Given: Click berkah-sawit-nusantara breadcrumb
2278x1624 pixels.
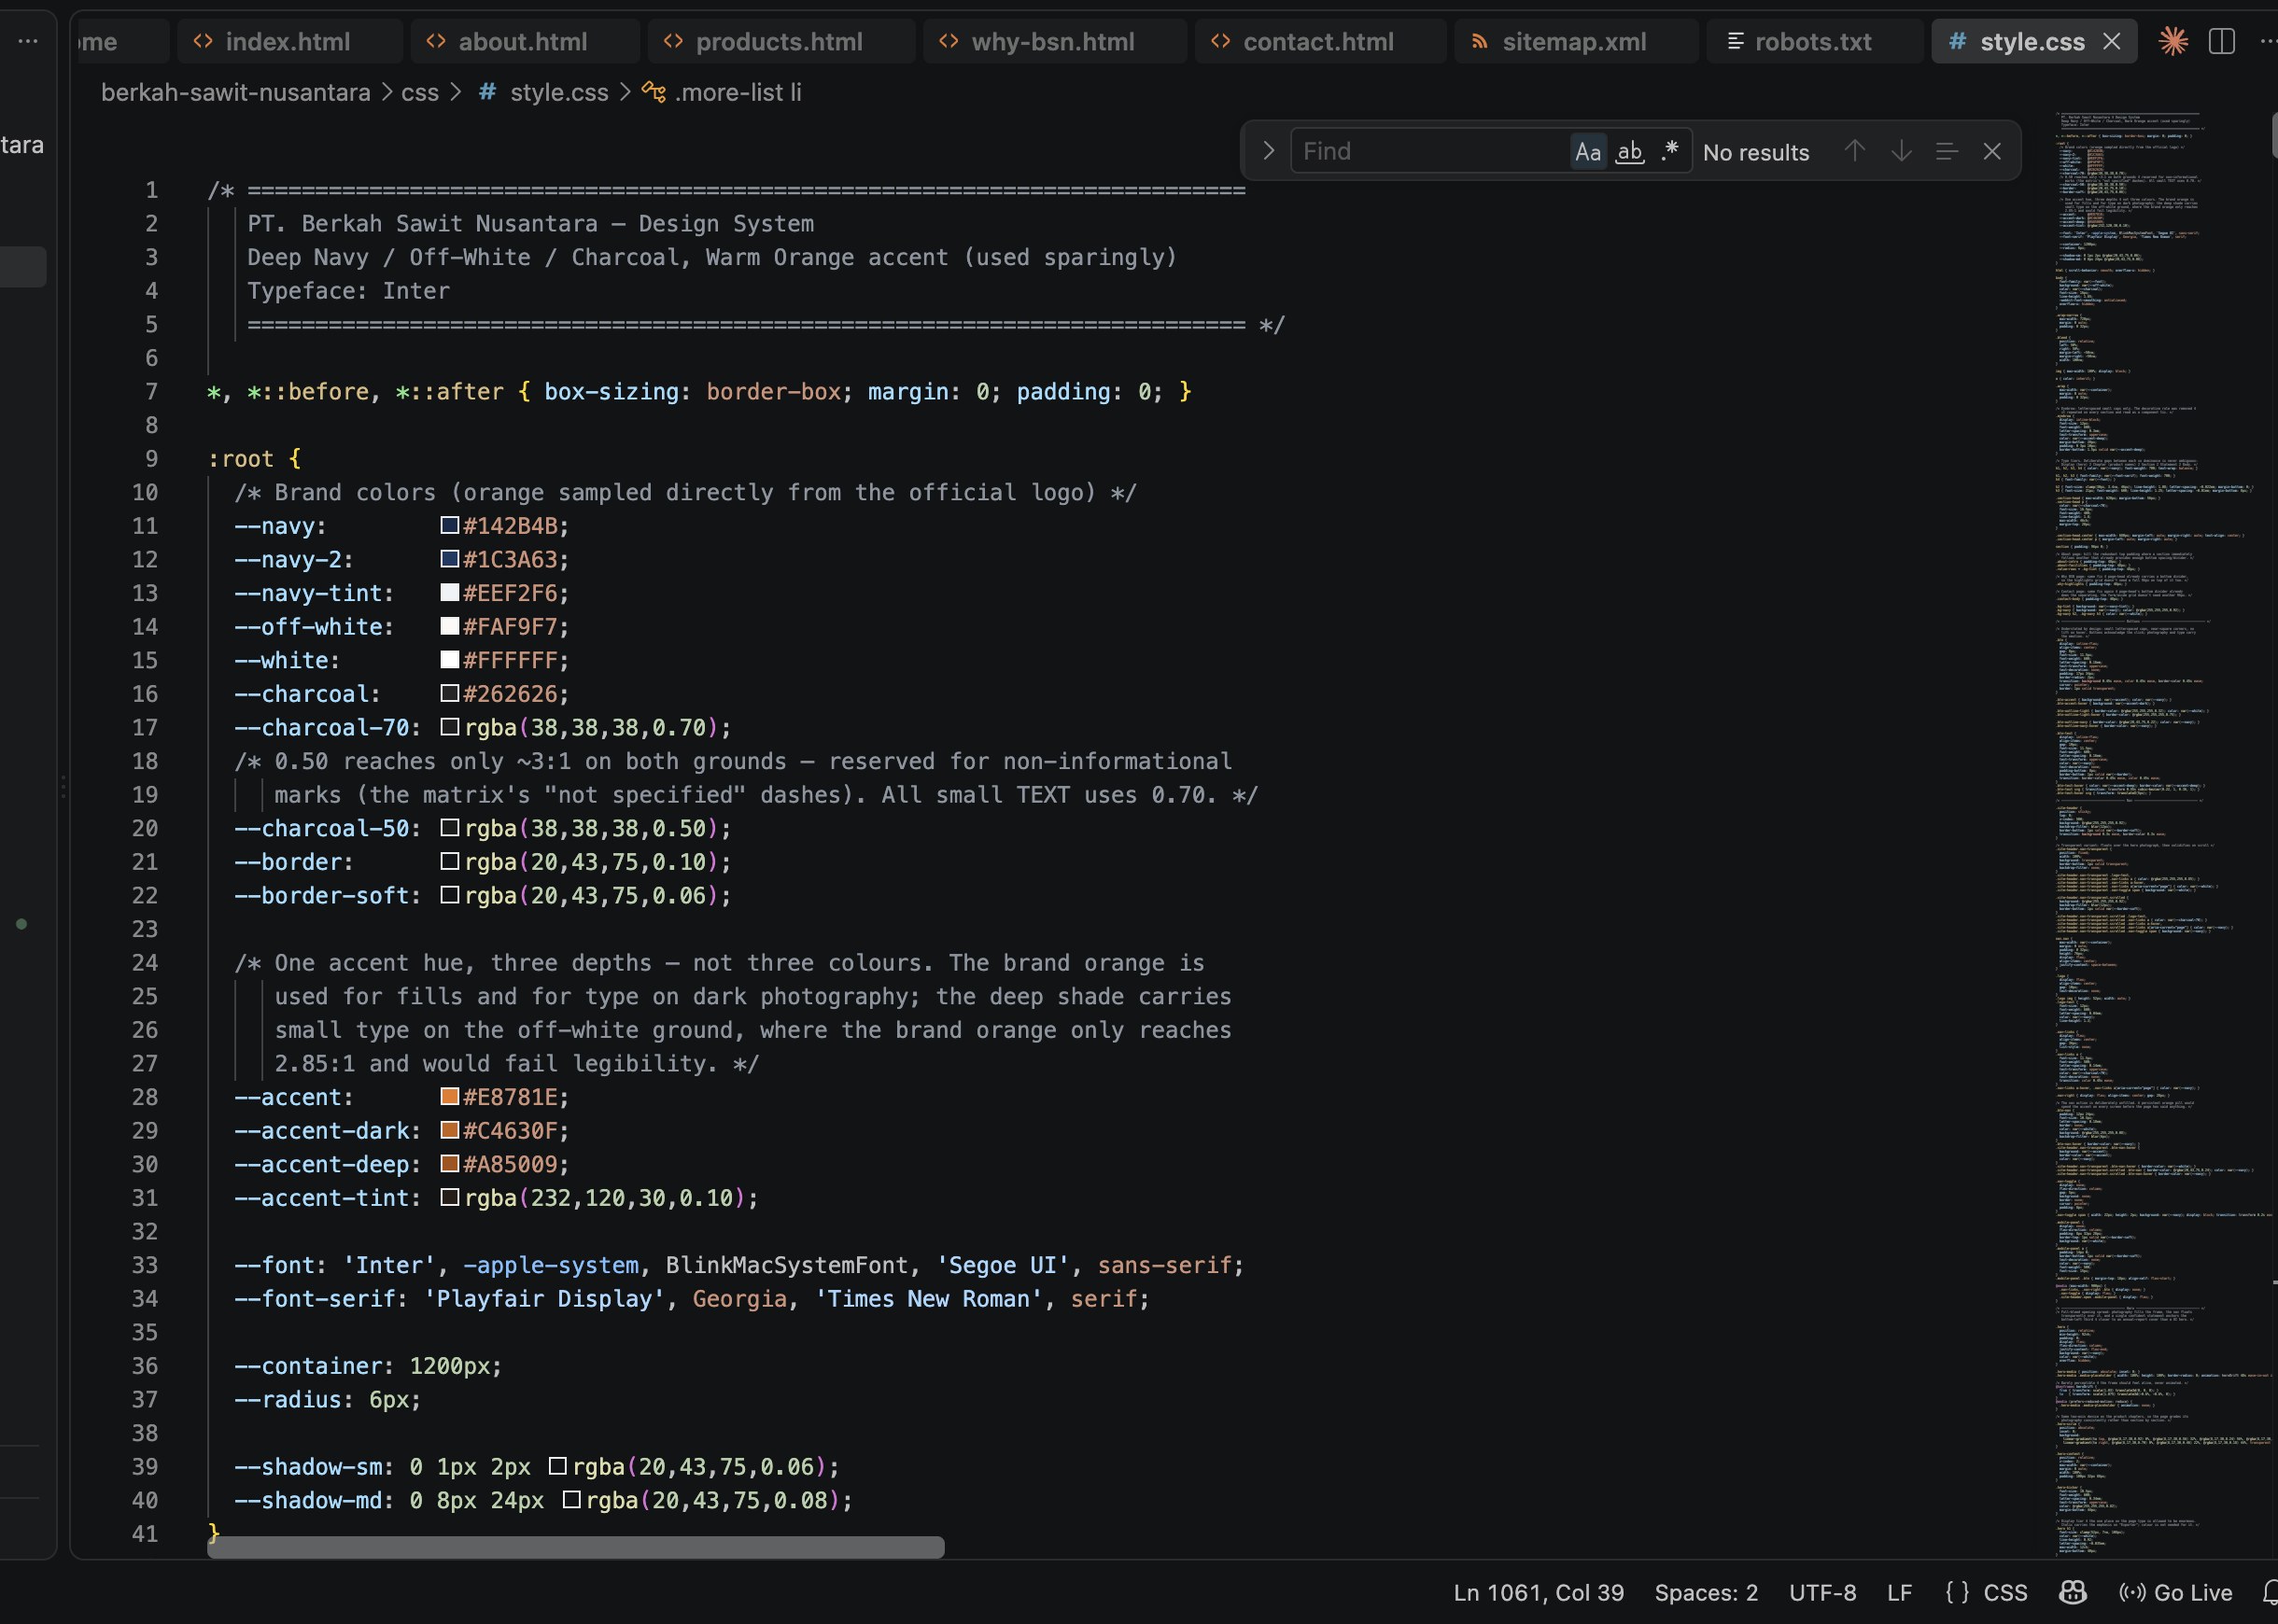Looking at the screenshot, I should (x=236, y=92).
